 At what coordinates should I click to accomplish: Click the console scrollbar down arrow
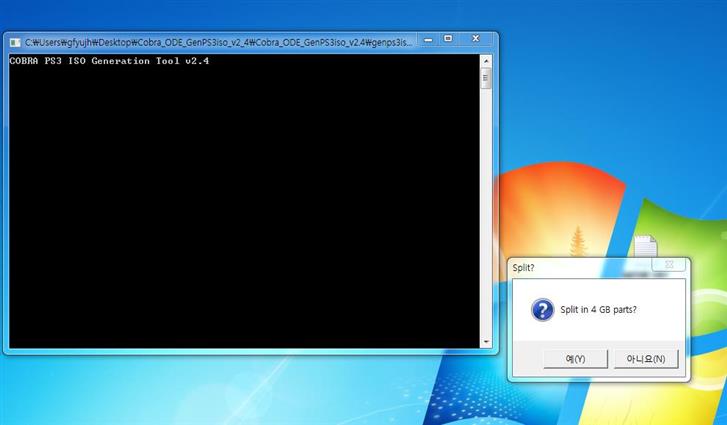click(487, 341)
